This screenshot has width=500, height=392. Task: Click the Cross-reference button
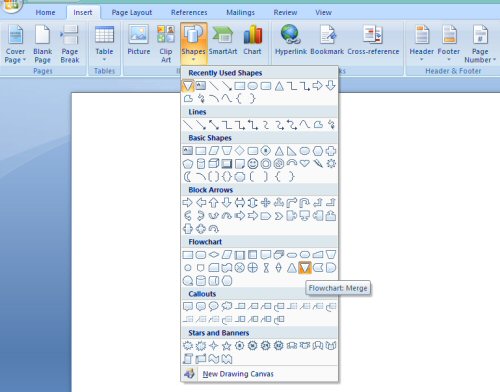[373, 40]
